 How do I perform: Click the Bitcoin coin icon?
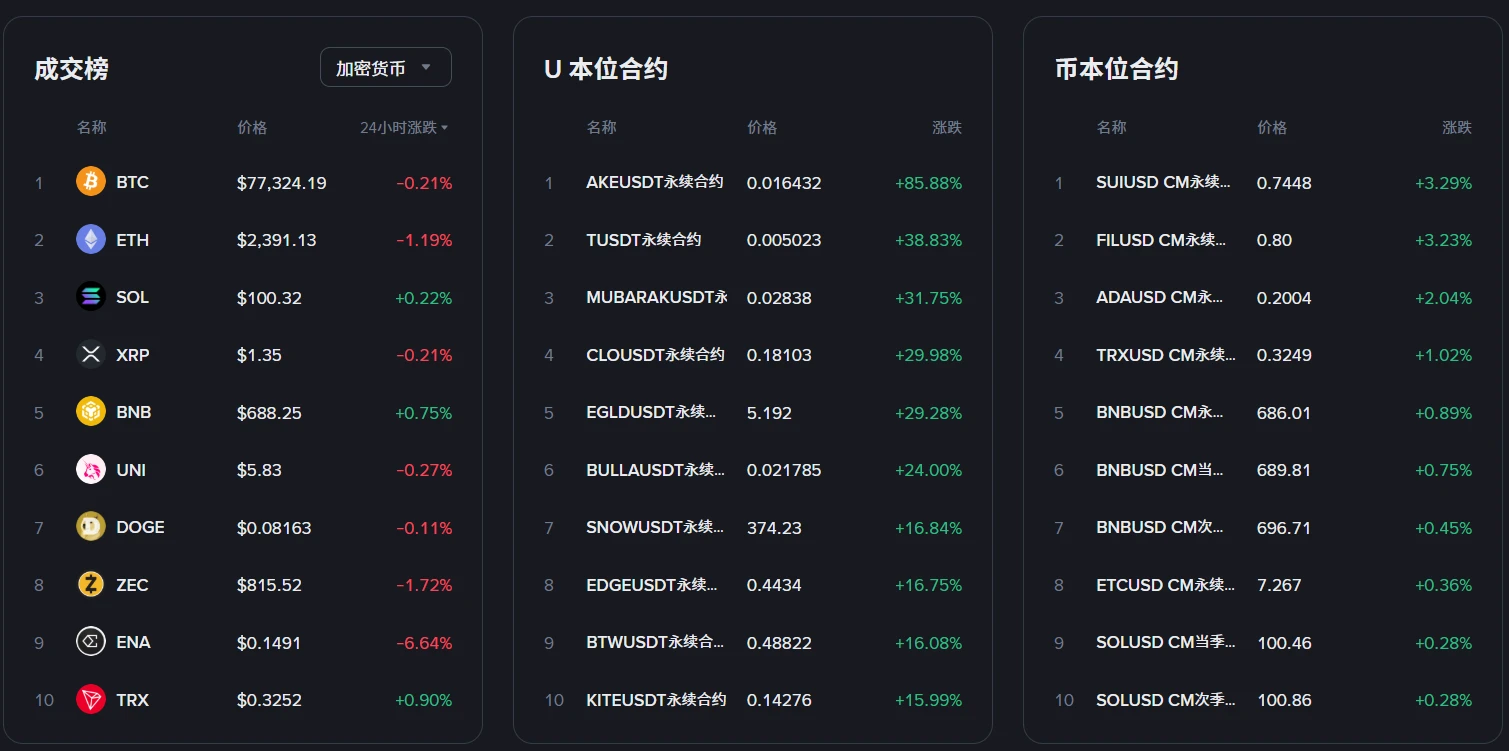click(91, 182)
